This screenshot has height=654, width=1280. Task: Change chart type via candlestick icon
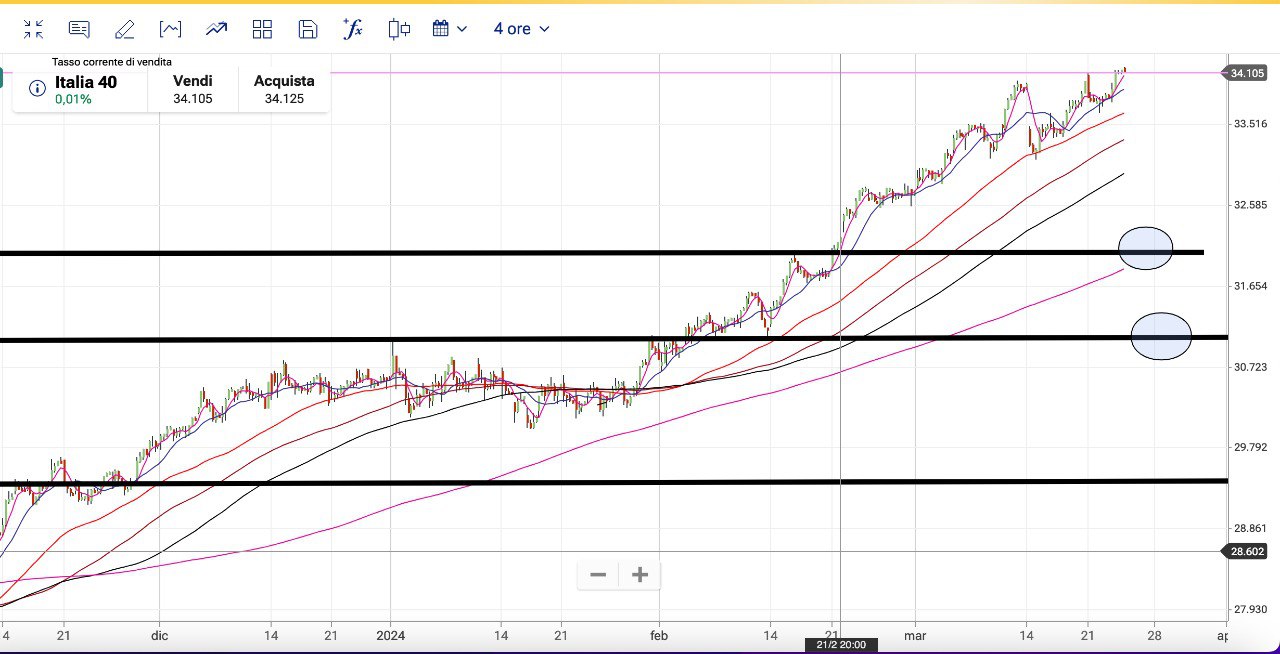(399, 29)
